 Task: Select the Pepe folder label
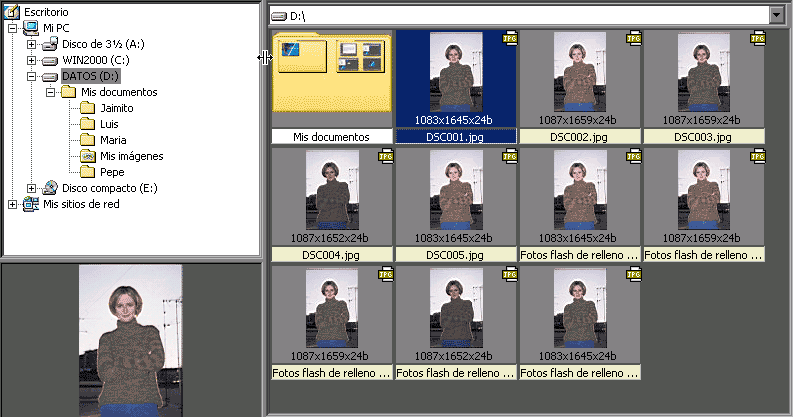(x=112, y=172)
